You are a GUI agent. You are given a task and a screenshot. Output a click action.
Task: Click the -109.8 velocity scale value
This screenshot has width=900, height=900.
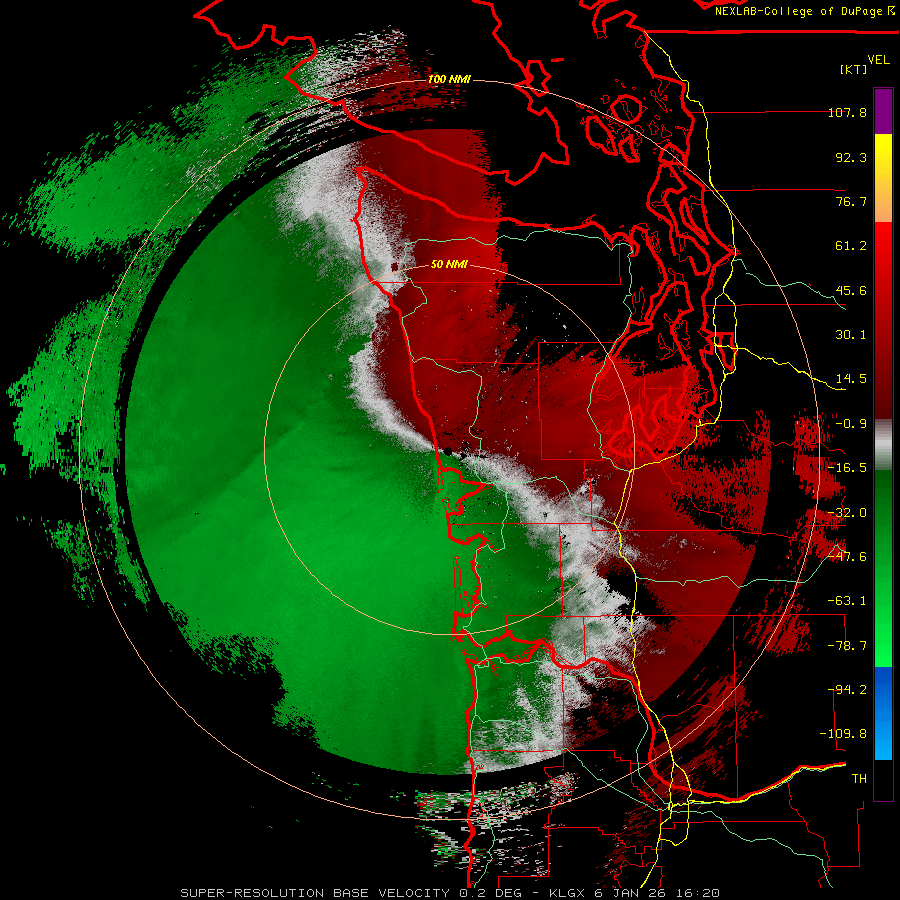tap(844, 734)
